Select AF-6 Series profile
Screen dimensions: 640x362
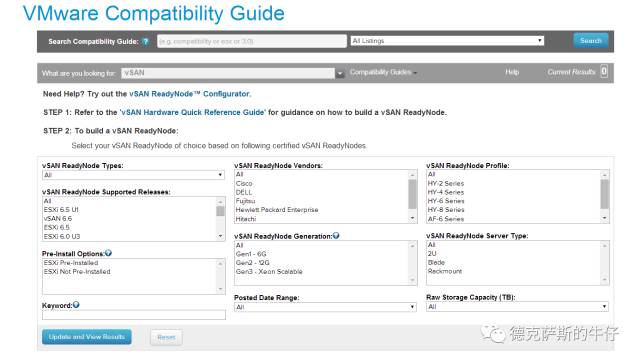coord(446,219)
